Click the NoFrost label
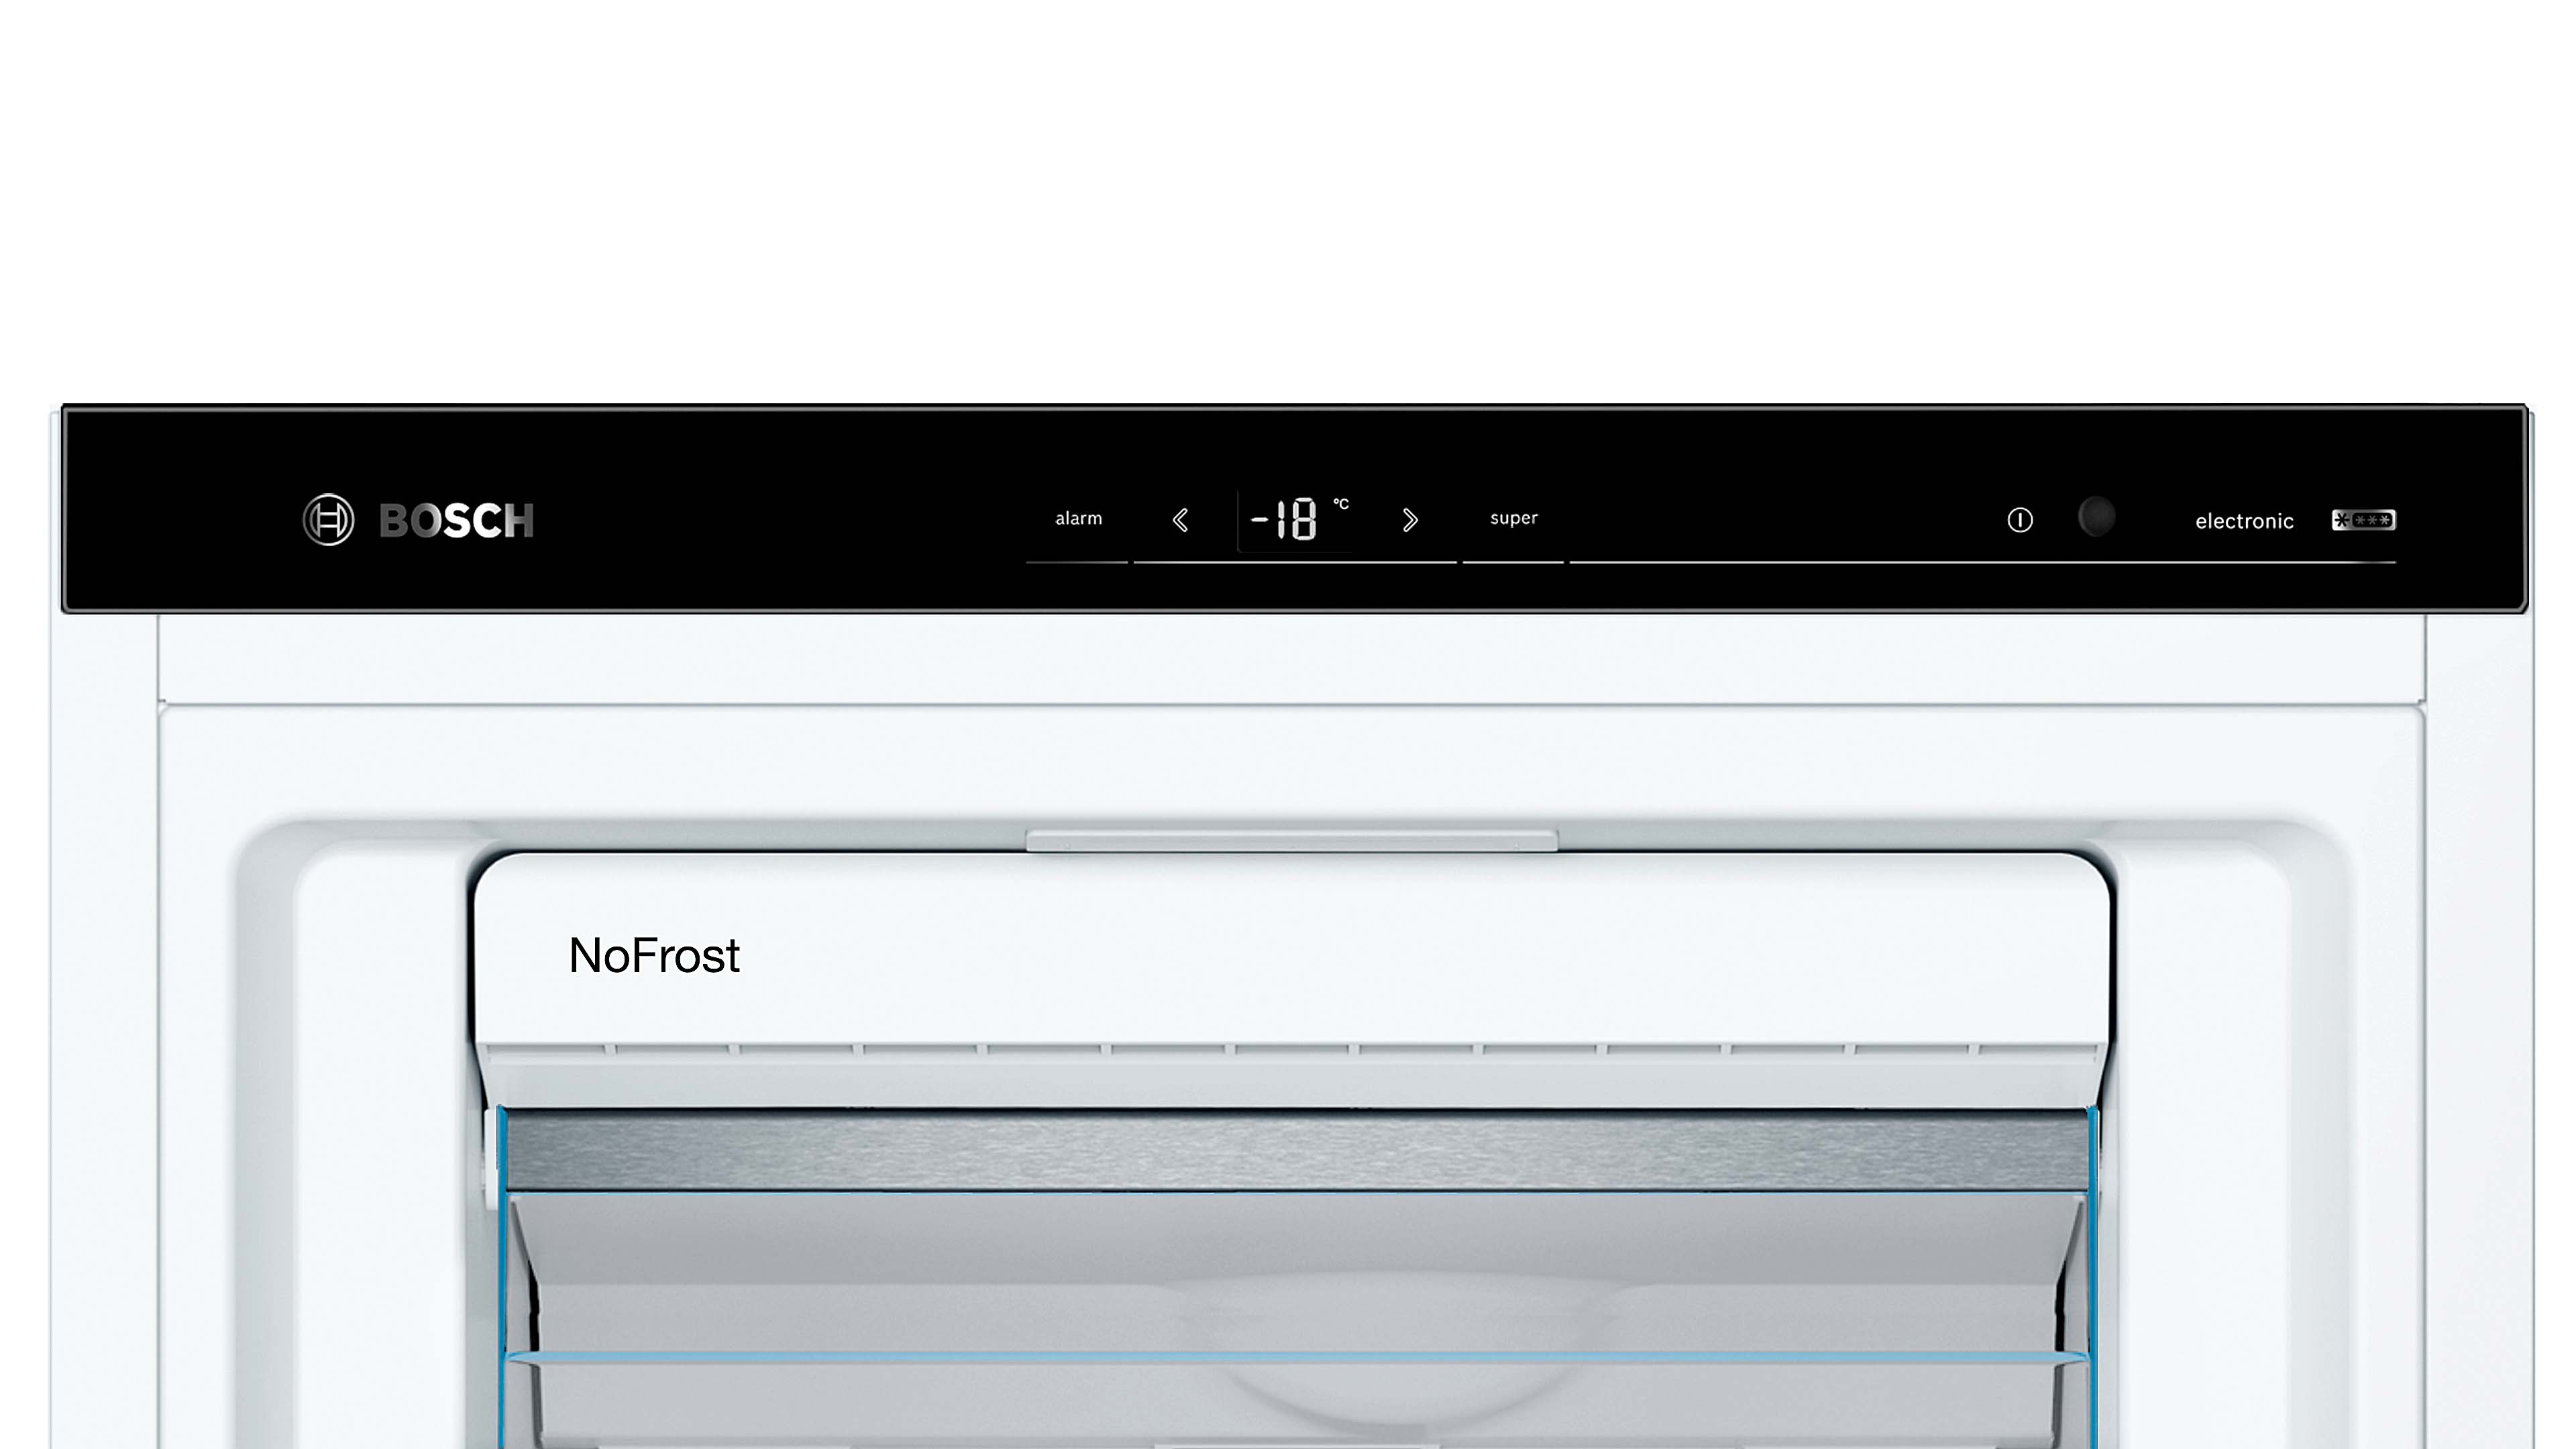Image resolution: width=2576 pixels, height=1449 pixels. point(654,955)
